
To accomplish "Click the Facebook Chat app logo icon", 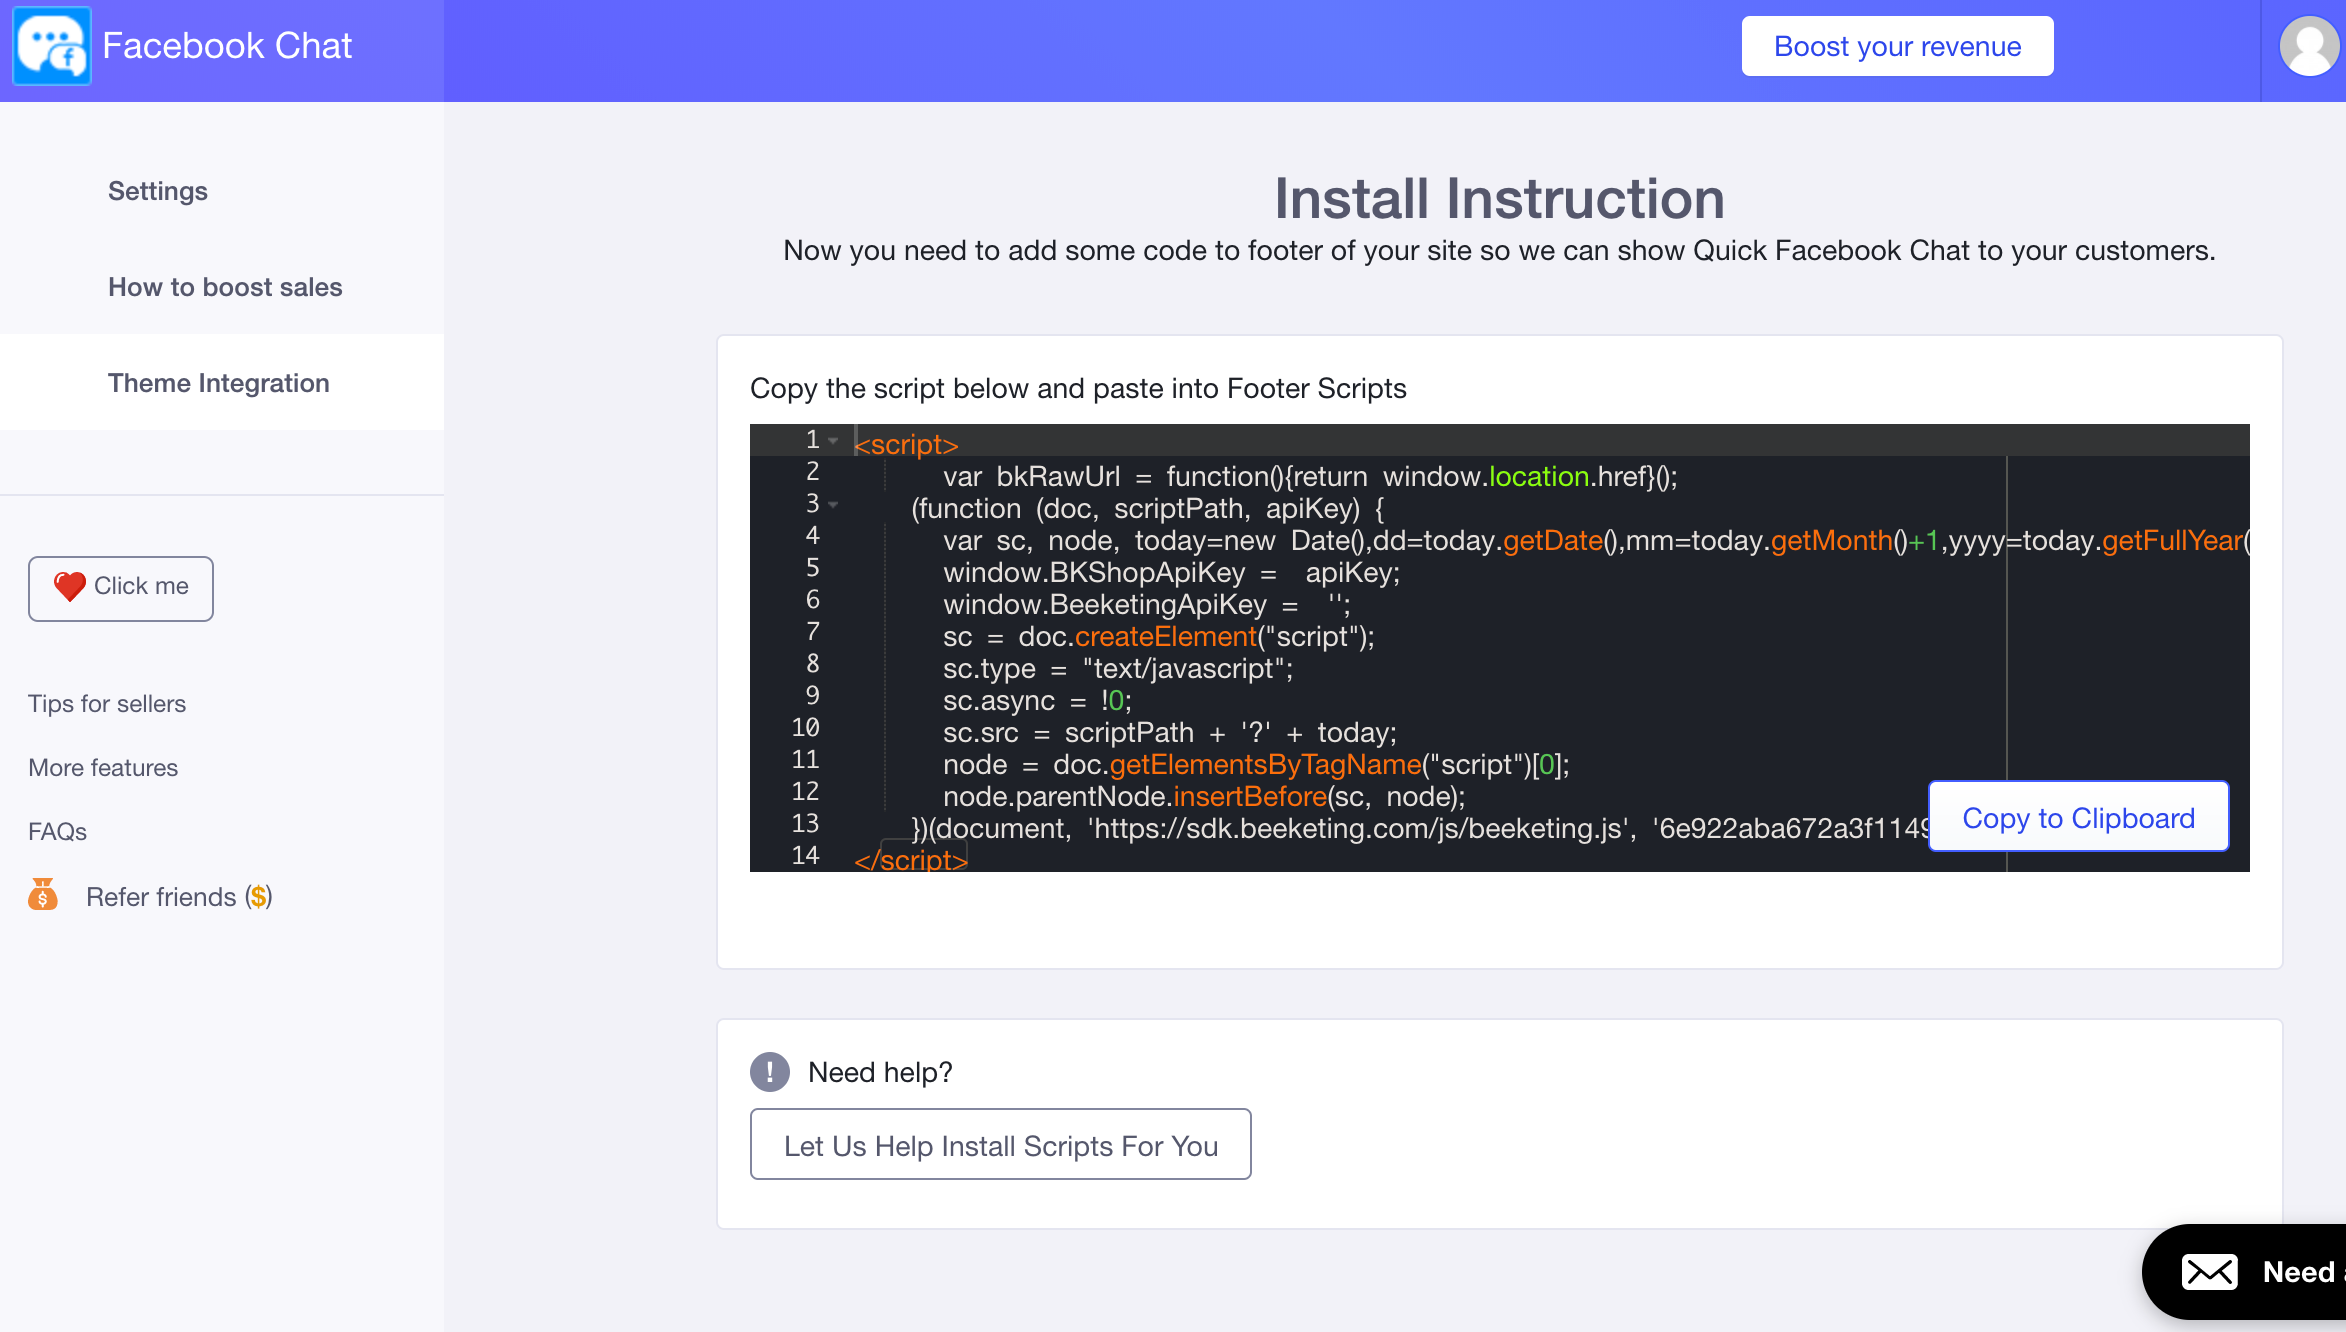I will 52,46.
